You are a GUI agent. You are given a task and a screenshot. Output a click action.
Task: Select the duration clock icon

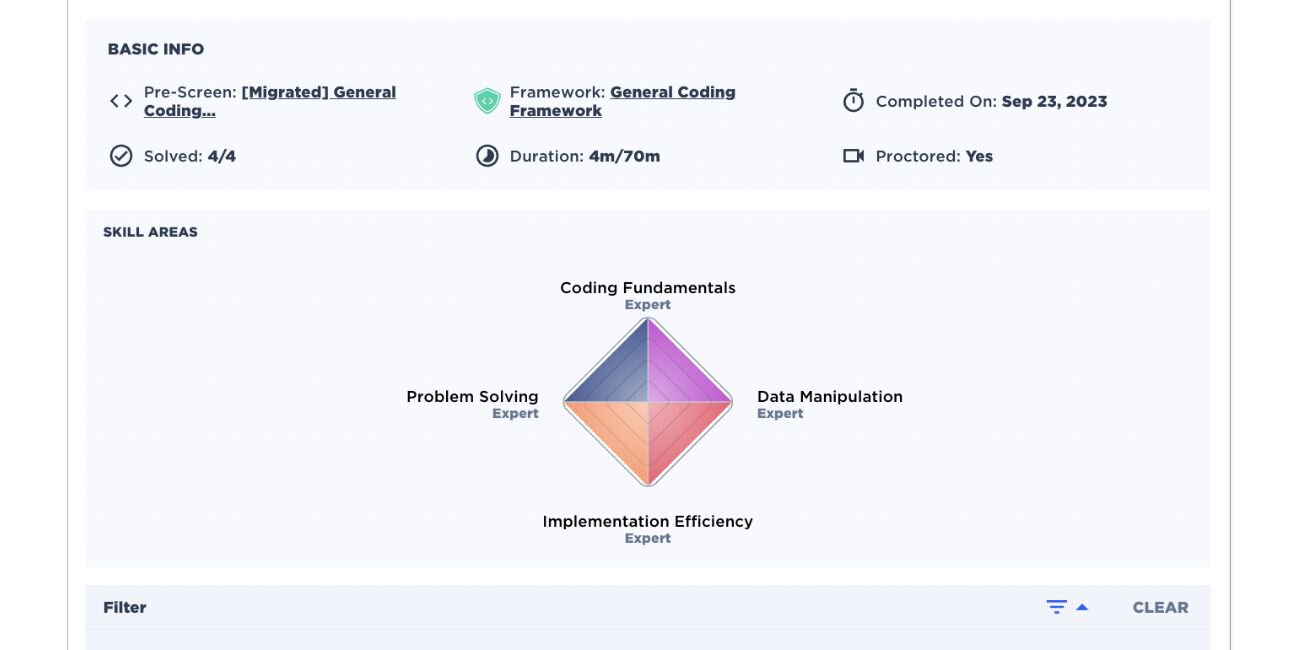[487, 155]
